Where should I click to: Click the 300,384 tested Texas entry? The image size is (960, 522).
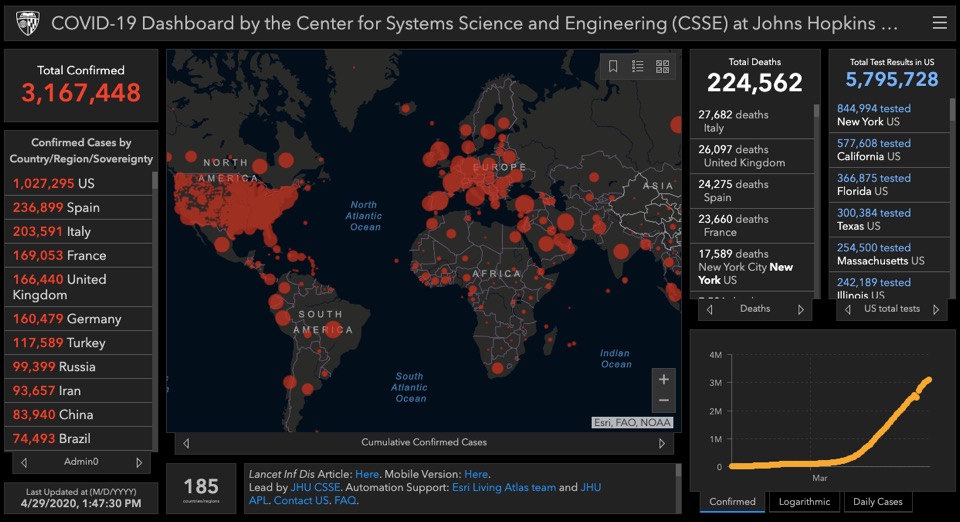pyautogui.click(x=889, y=220)
